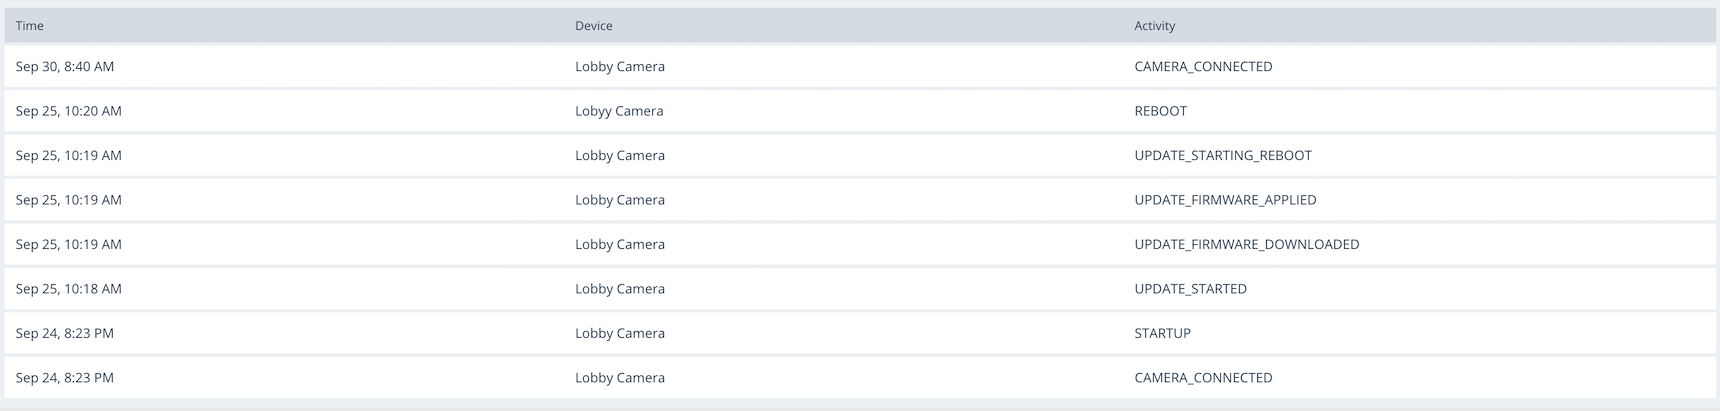1720x411 pixels.
Task: Select the Sep 25, 10:20 AM timestamp
Action: [69, 111]
